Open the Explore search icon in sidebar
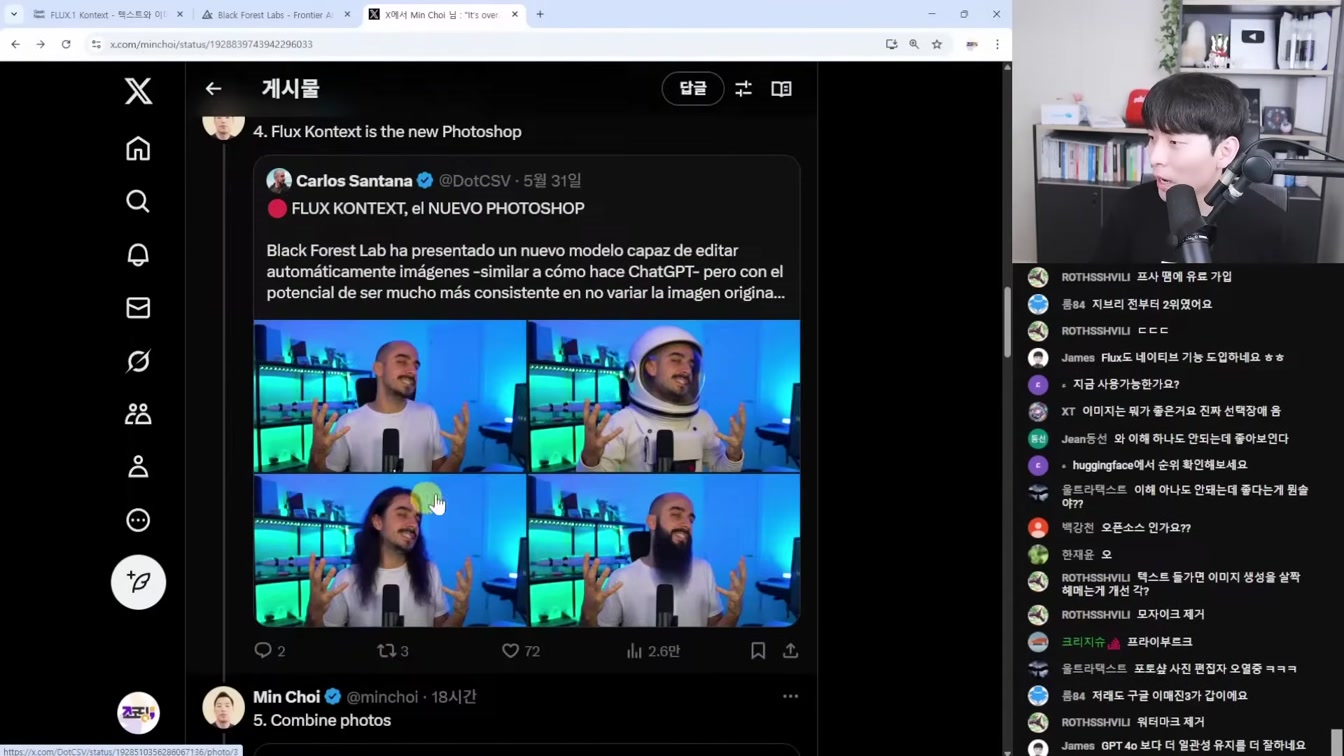The width and height of the screenshot is (1344, 756). 138,201
